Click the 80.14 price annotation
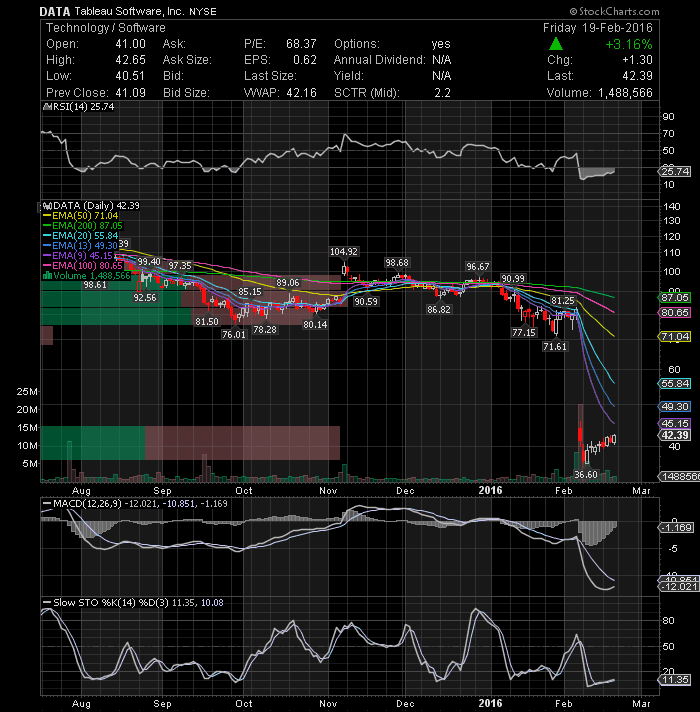The height and width of the screenshot is (712, 700). [315, 325]
